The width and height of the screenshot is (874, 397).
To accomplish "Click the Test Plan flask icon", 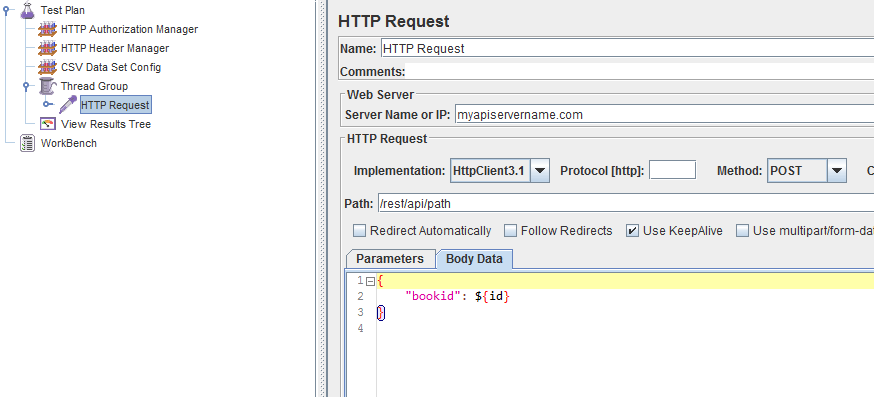I will coord(28,10).
